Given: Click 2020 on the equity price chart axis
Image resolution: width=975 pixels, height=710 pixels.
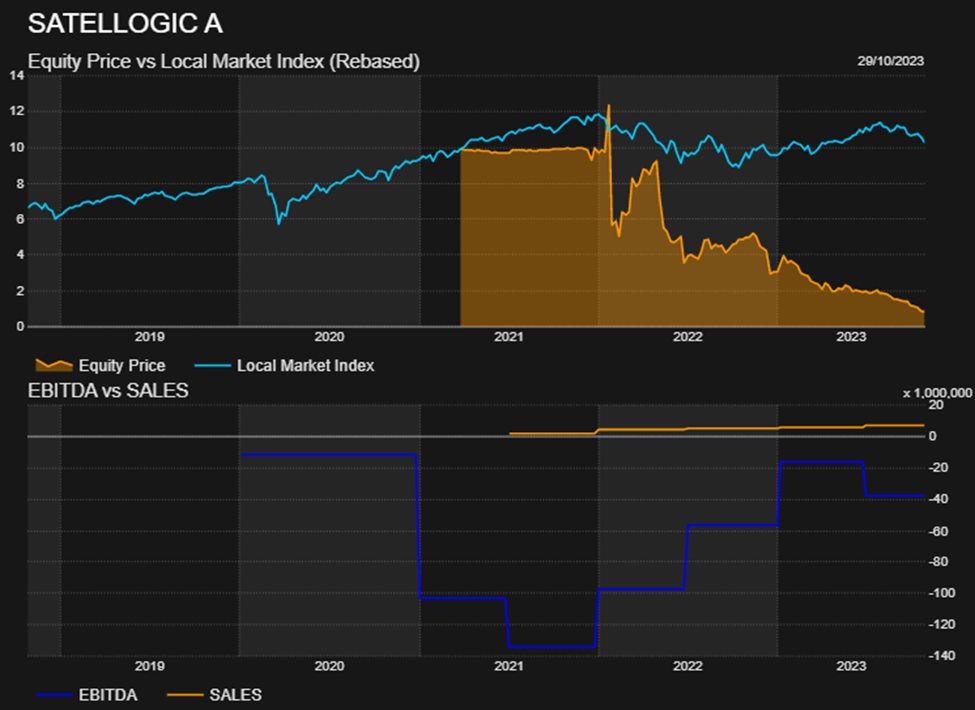Looking at the screenshot, I should click(x=329, y=337).
